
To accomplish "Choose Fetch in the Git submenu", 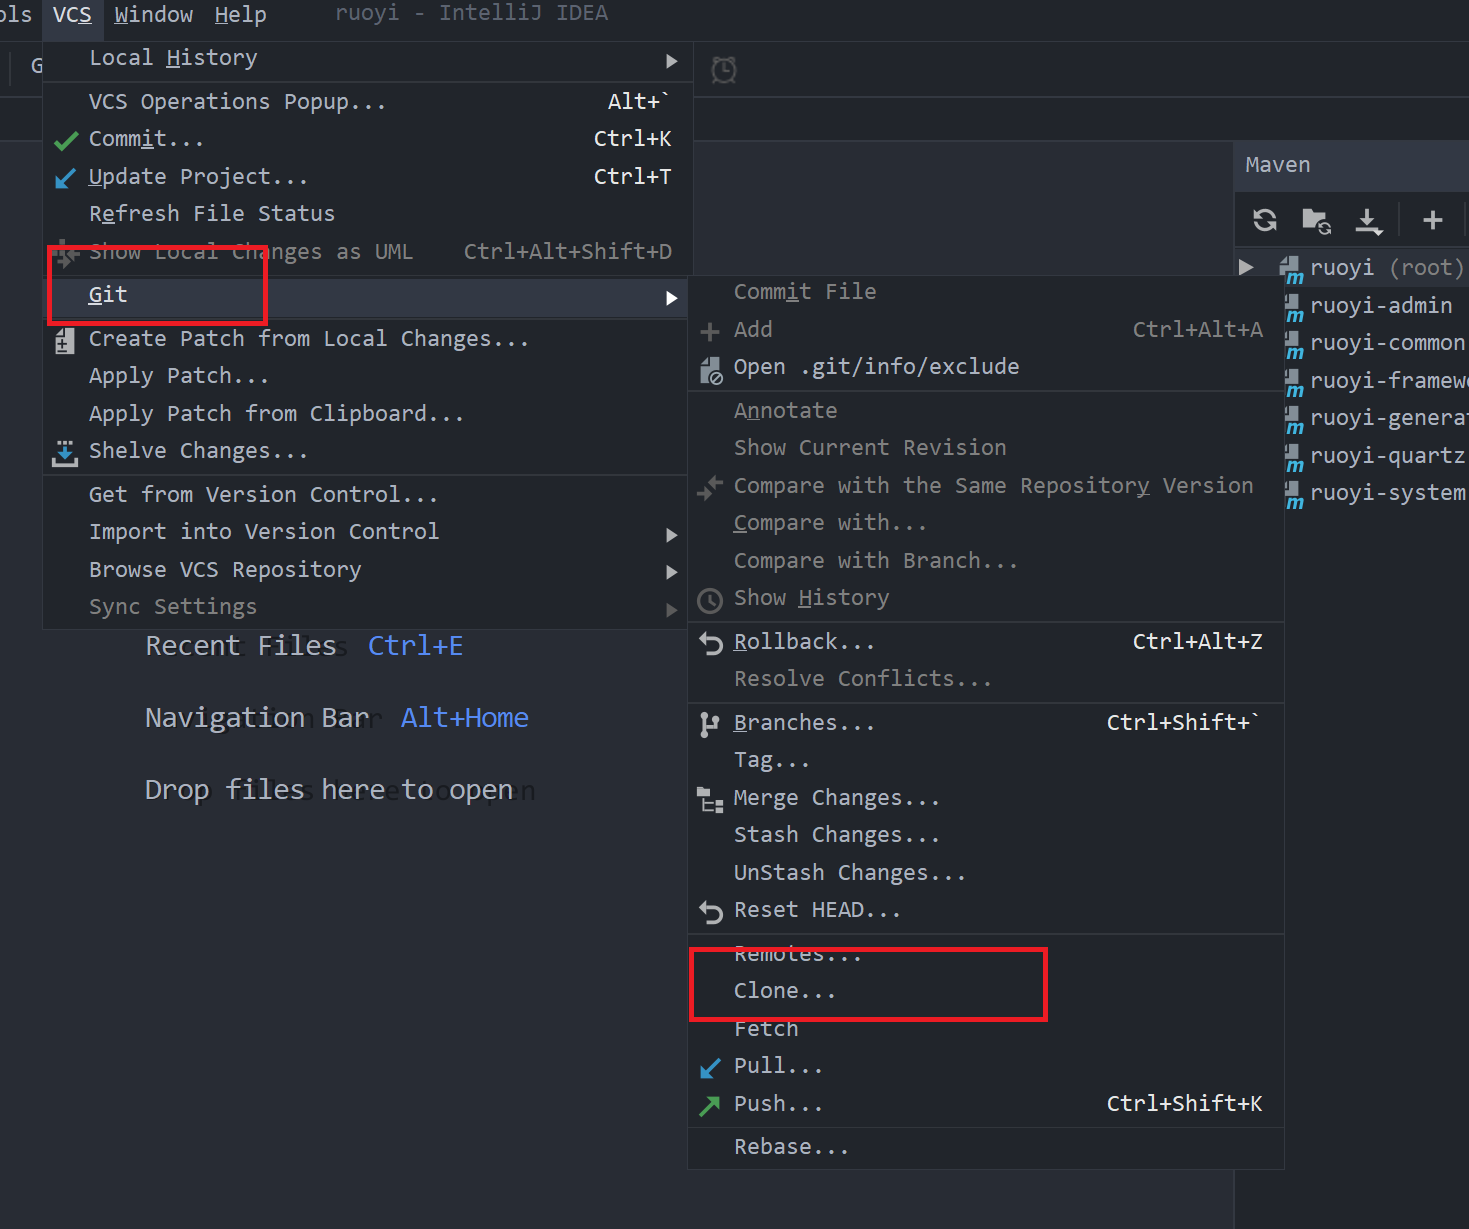I will (986, 1029).
